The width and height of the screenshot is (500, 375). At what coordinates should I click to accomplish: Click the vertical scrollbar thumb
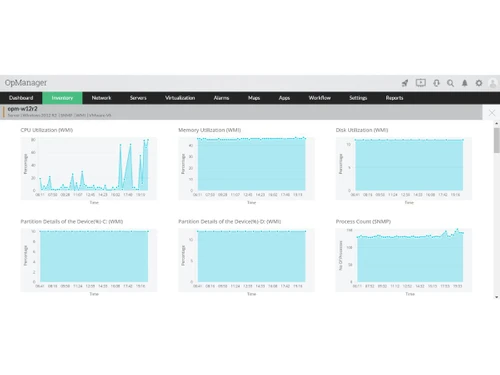tap(497, 140)
